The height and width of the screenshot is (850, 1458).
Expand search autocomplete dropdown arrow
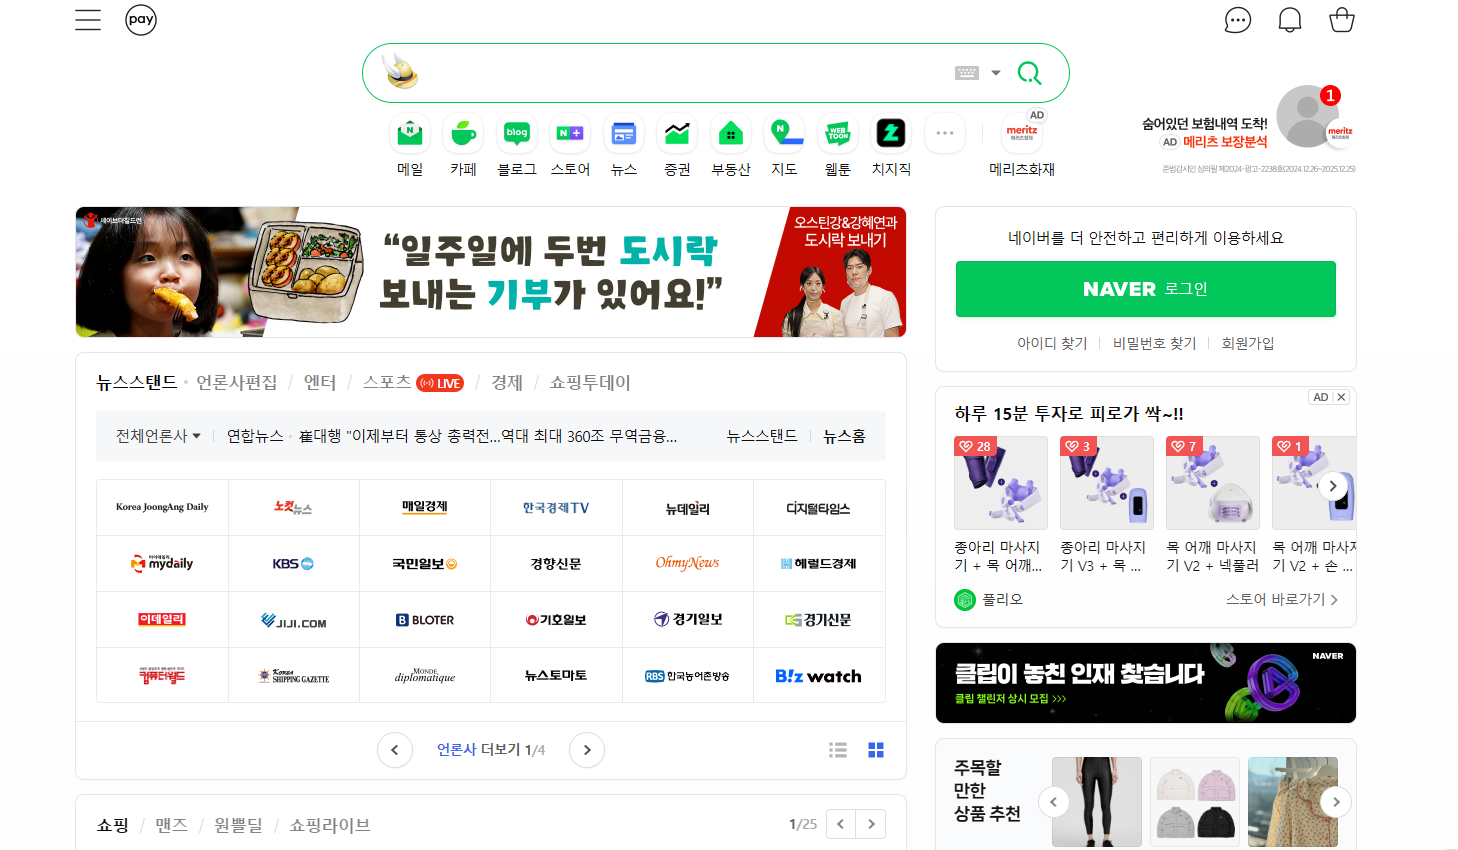(995, 73)
